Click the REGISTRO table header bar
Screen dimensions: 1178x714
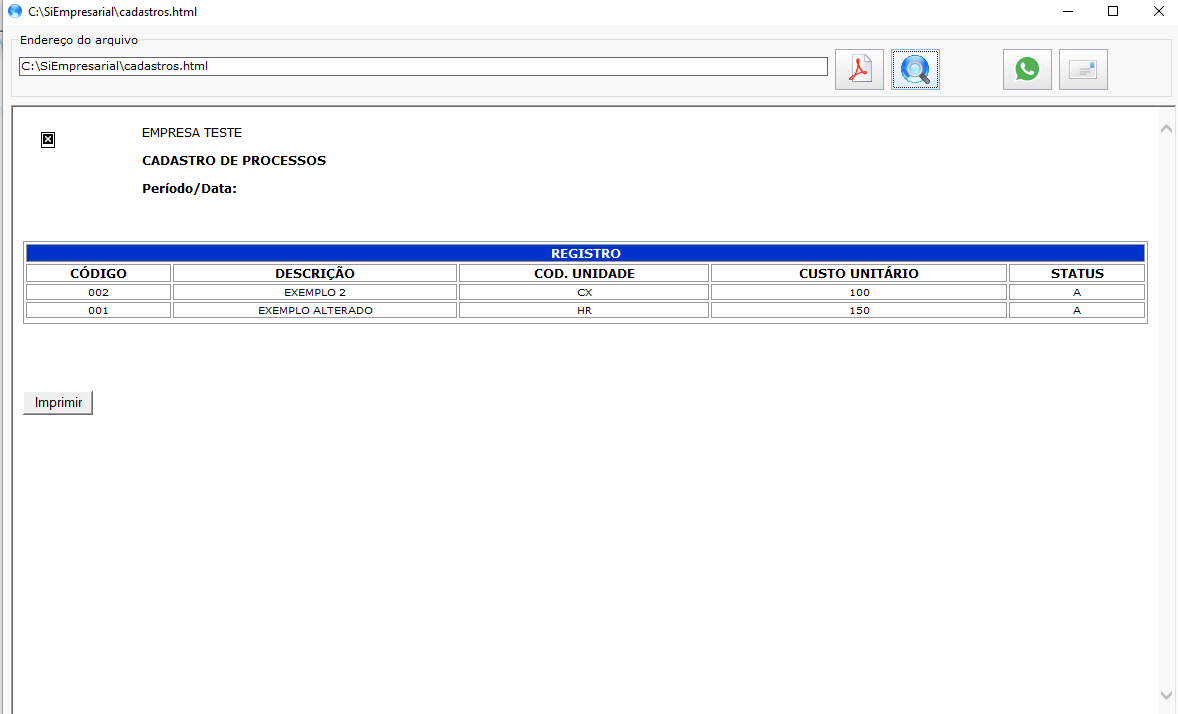click(585, 253)
